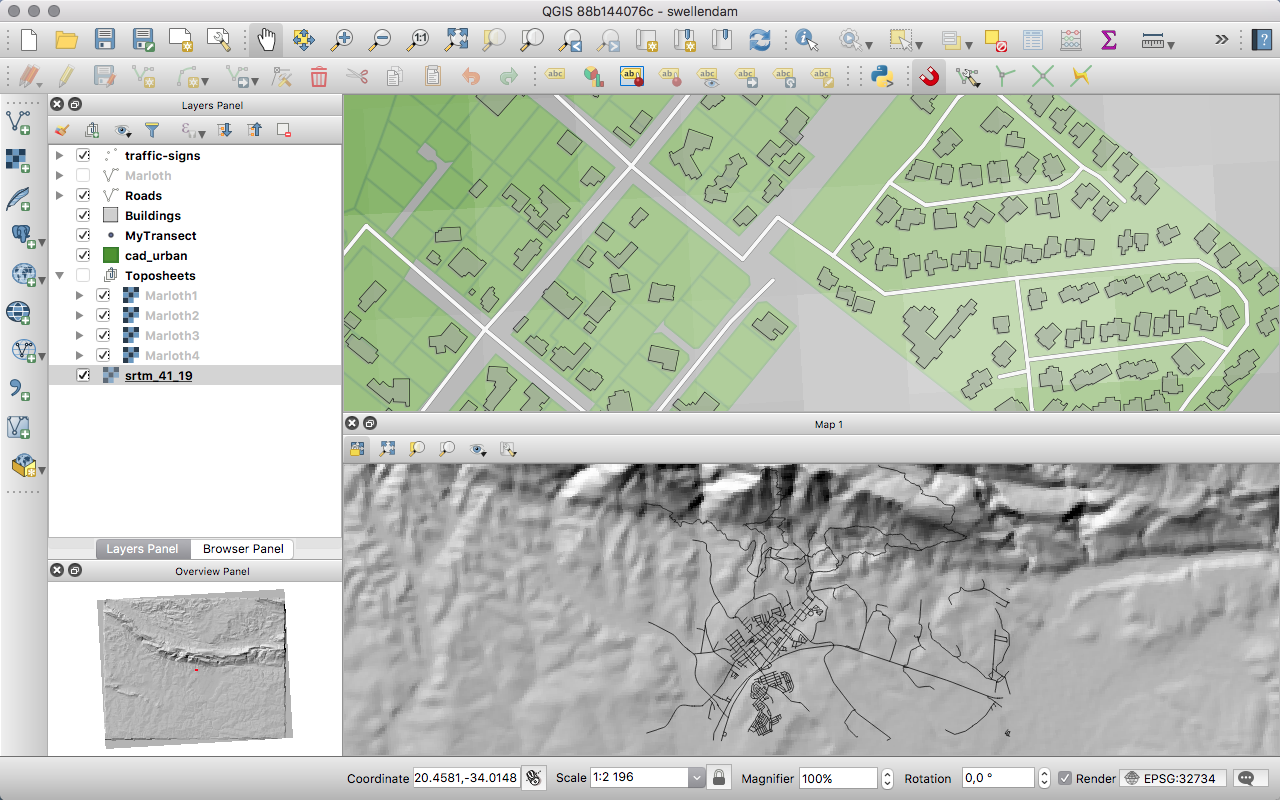Click the coordinate extents toggle icon
1280x800 pixels.
point(534,778)
